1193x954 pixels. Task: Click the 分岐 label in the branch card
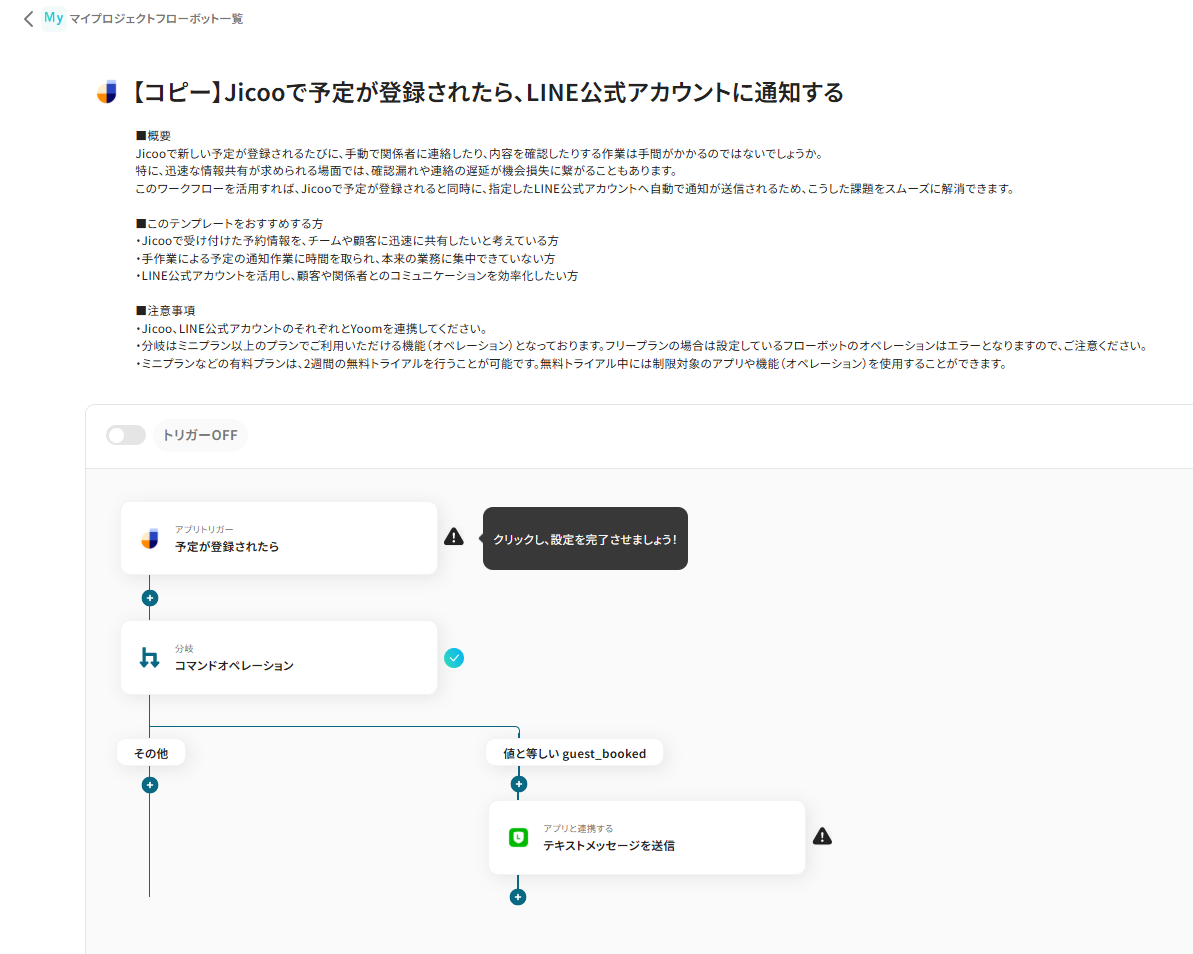(184, 648)
